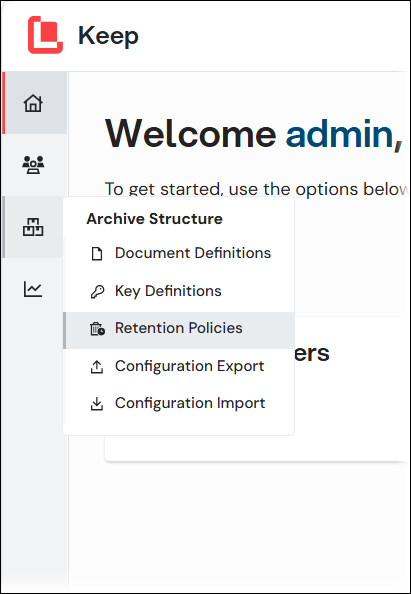This screenshot has width=411, height=594.
Task: Click the Welcome heading word
Action: (x=191, y=133)
